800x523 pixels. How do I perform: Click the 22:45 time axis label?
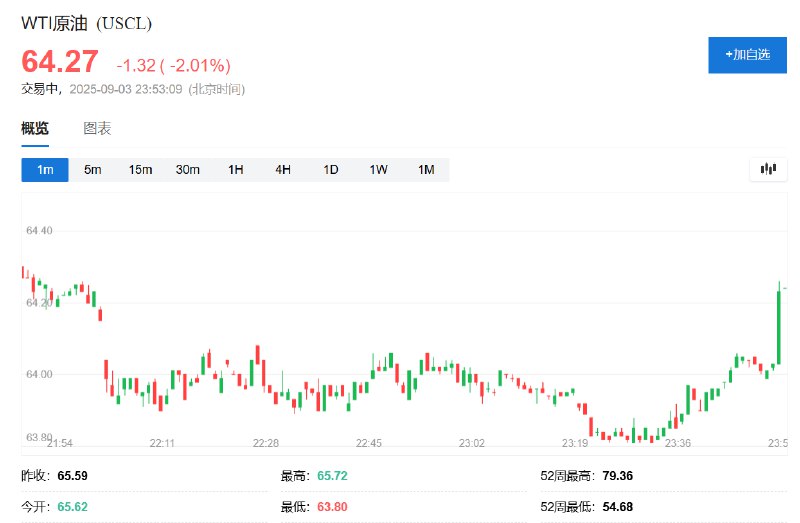click(x=369, y=443)
